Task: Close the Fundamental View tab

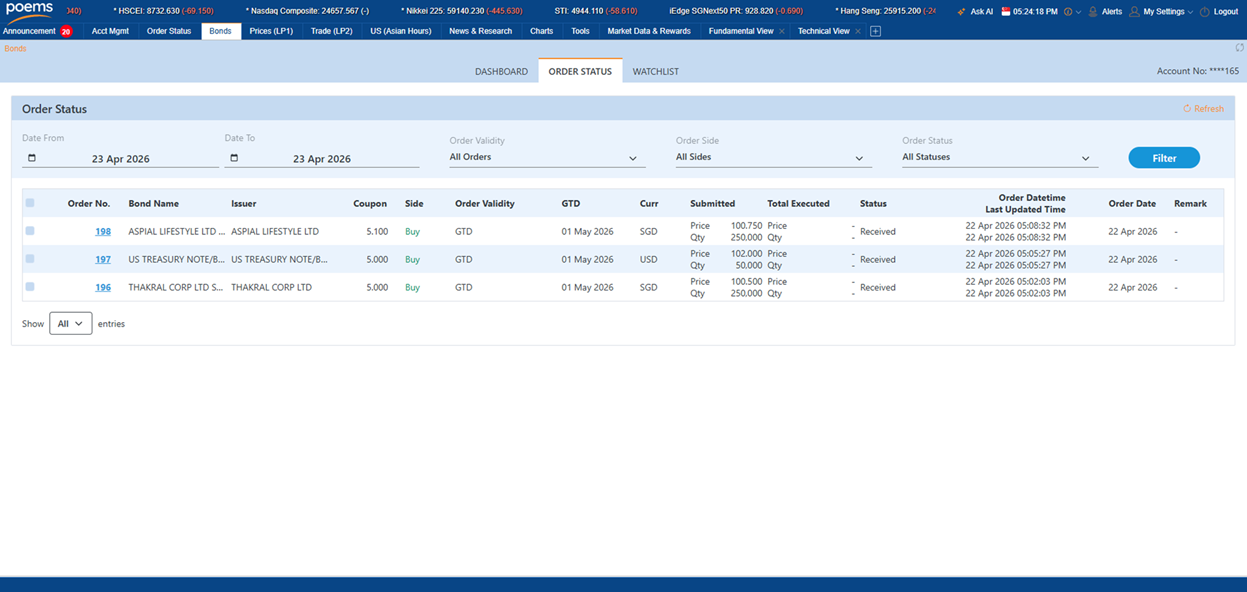Action: pyautogui.click(x=781, y=31)
